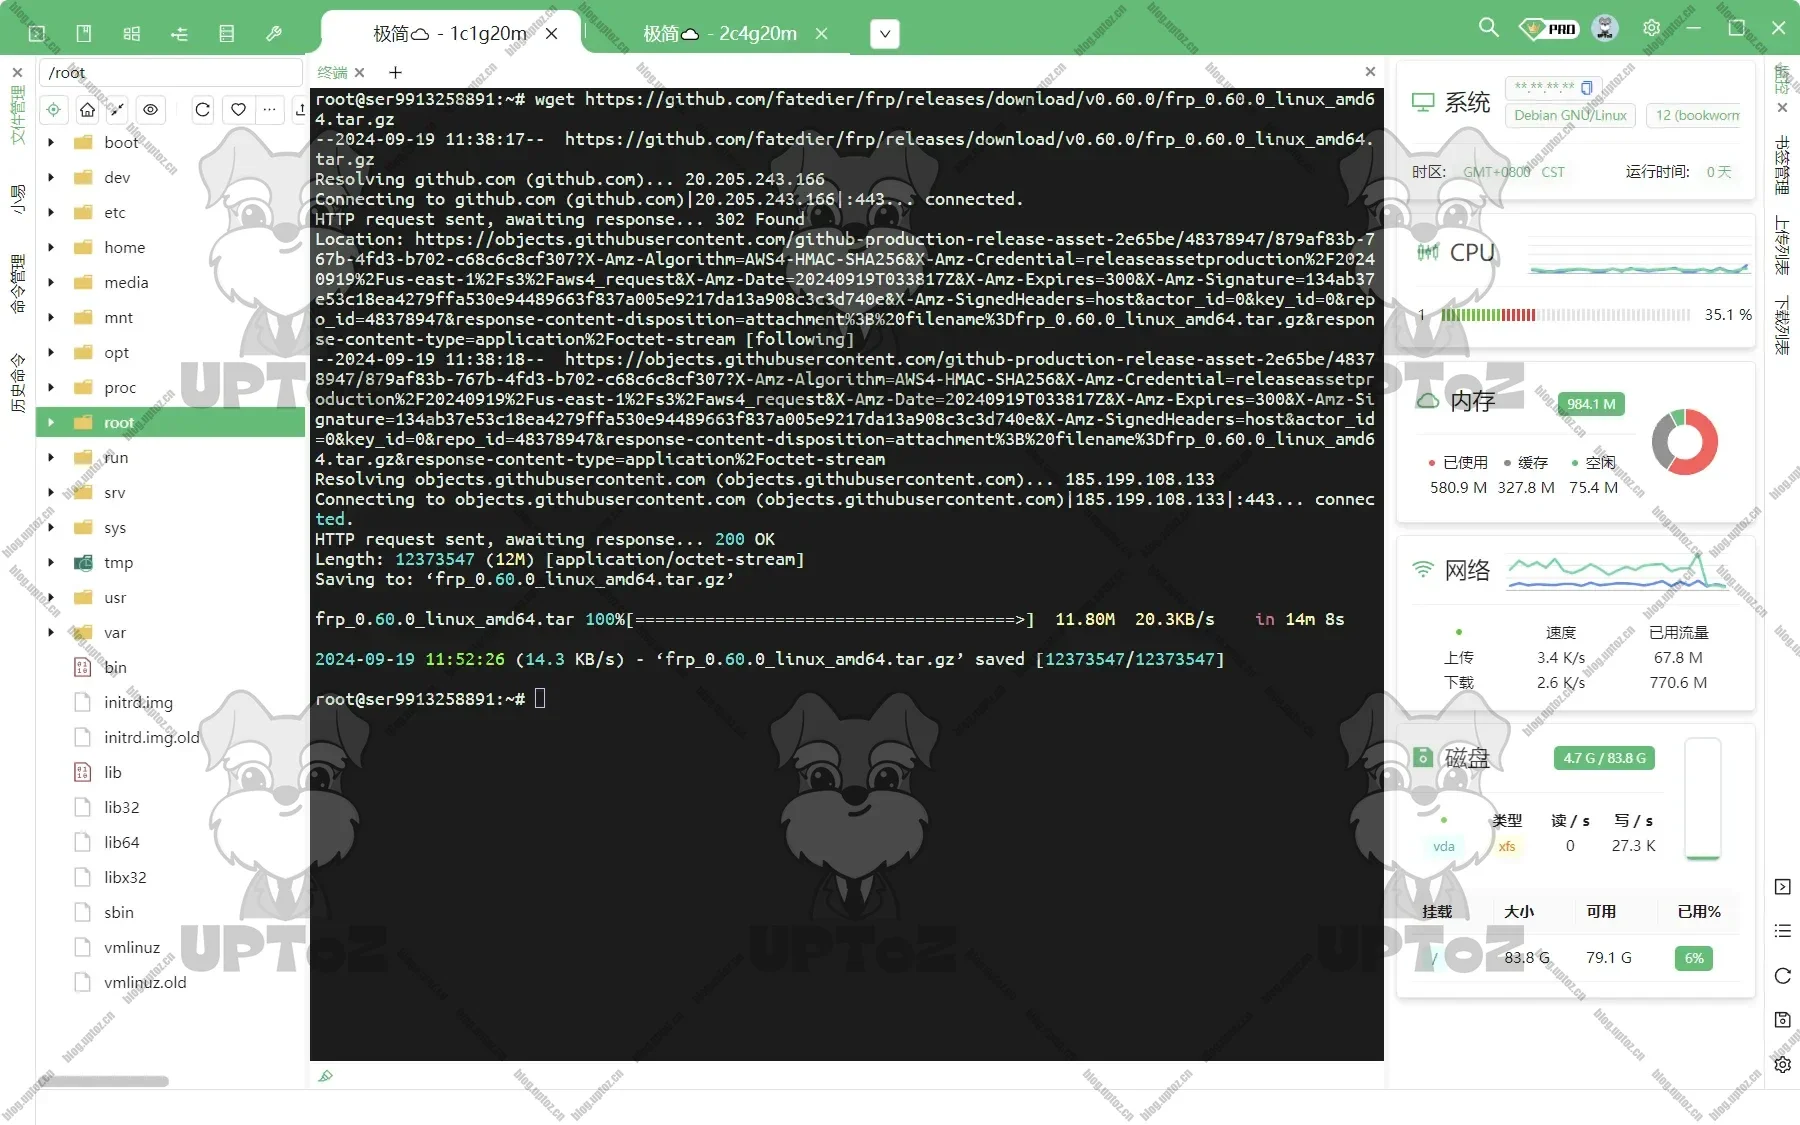Image resolution: width=1800 pixels, height=1125 pixels.
Task: Click the collapse arrows icon in file toolbar
Action: pos(117,109)
